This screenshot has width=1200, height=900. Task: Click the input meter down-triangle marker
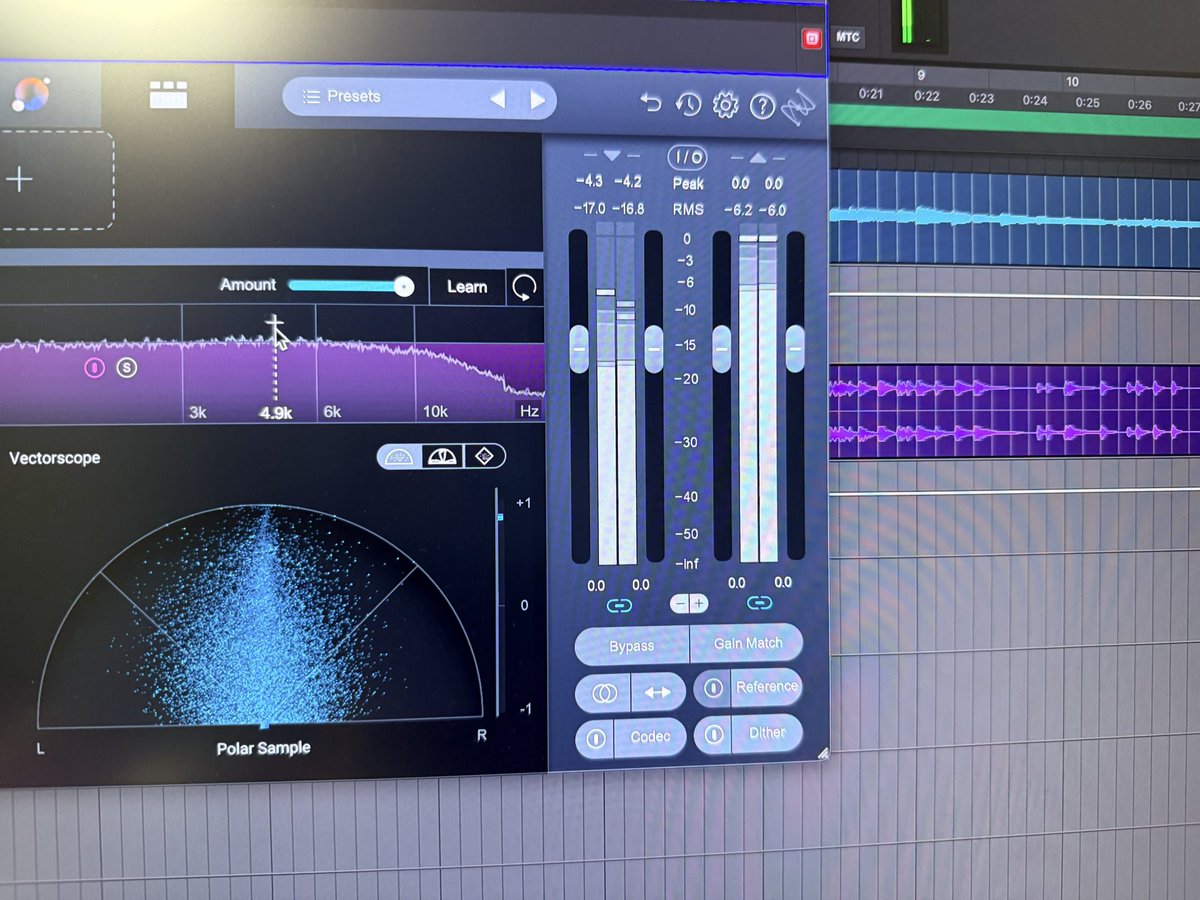[x=612, y=155]
